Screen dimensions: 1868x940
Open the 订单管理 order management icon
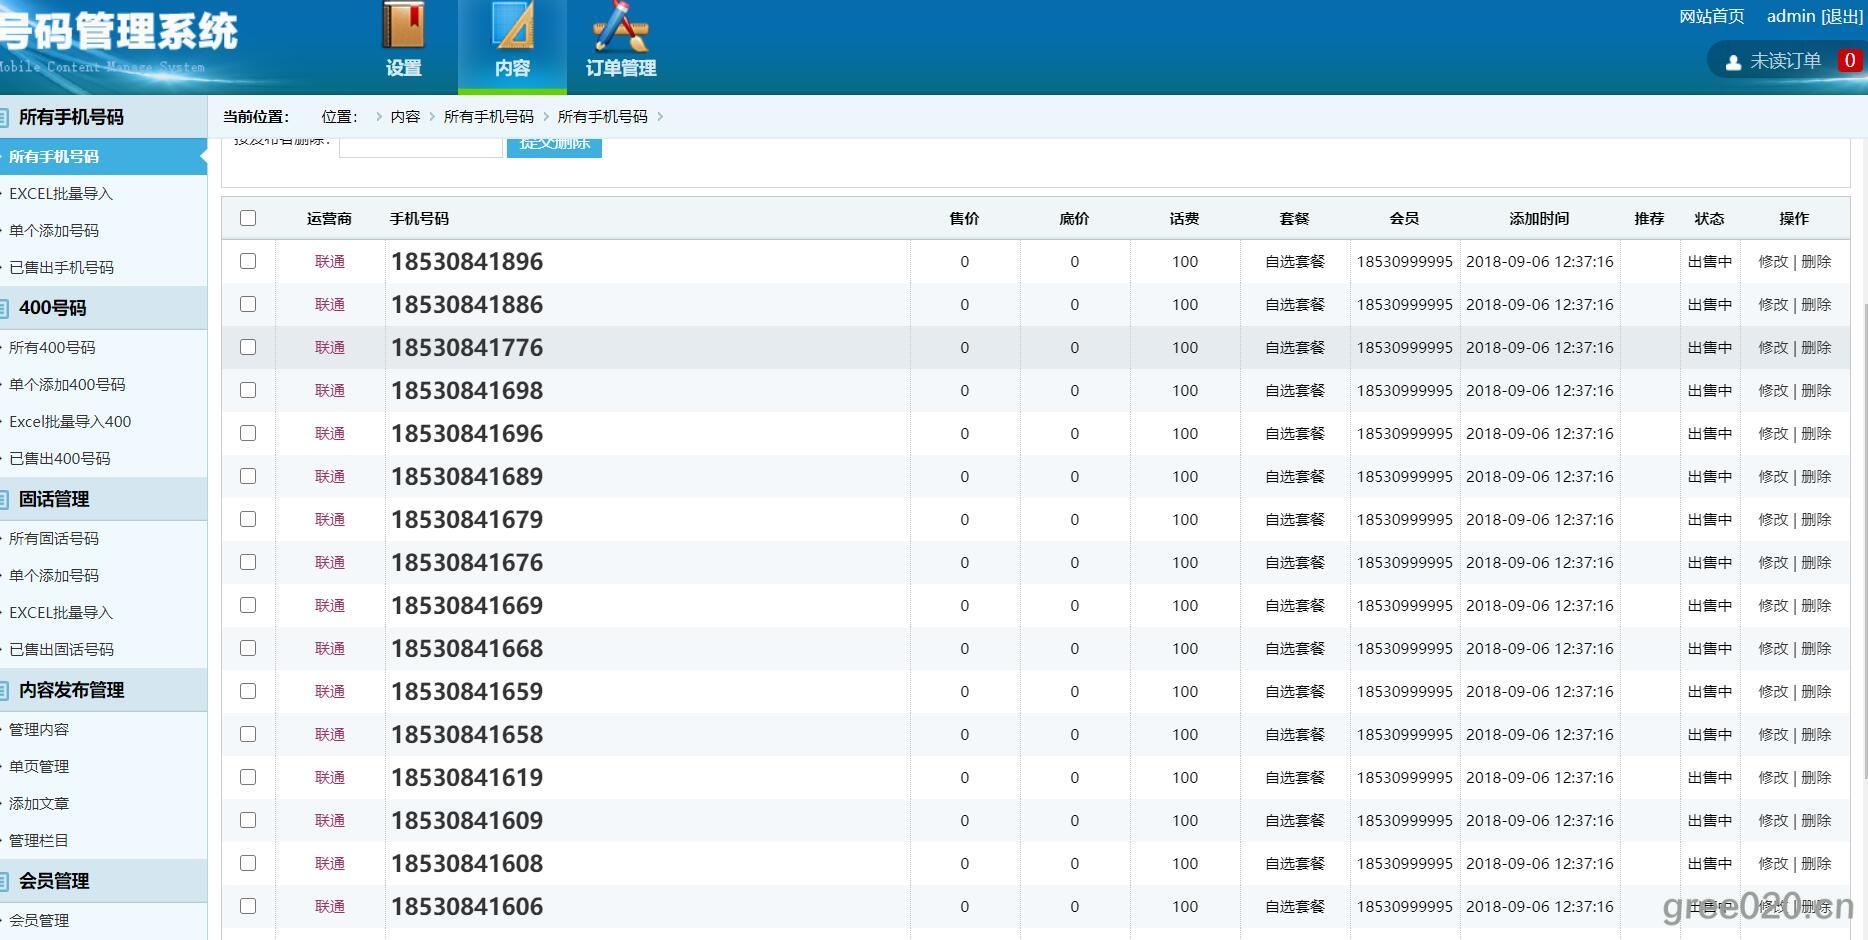coord(620,28)
